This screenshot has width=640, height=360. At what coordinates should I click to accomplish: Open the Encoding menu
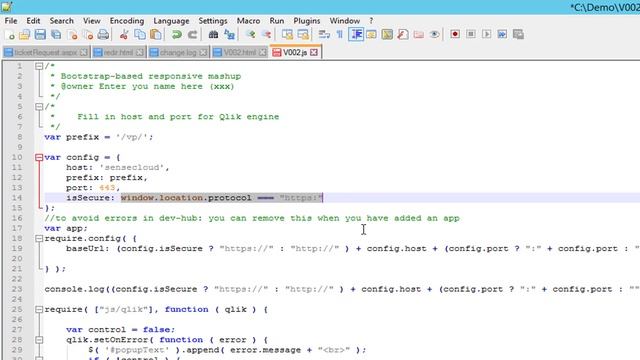(127, 21)
